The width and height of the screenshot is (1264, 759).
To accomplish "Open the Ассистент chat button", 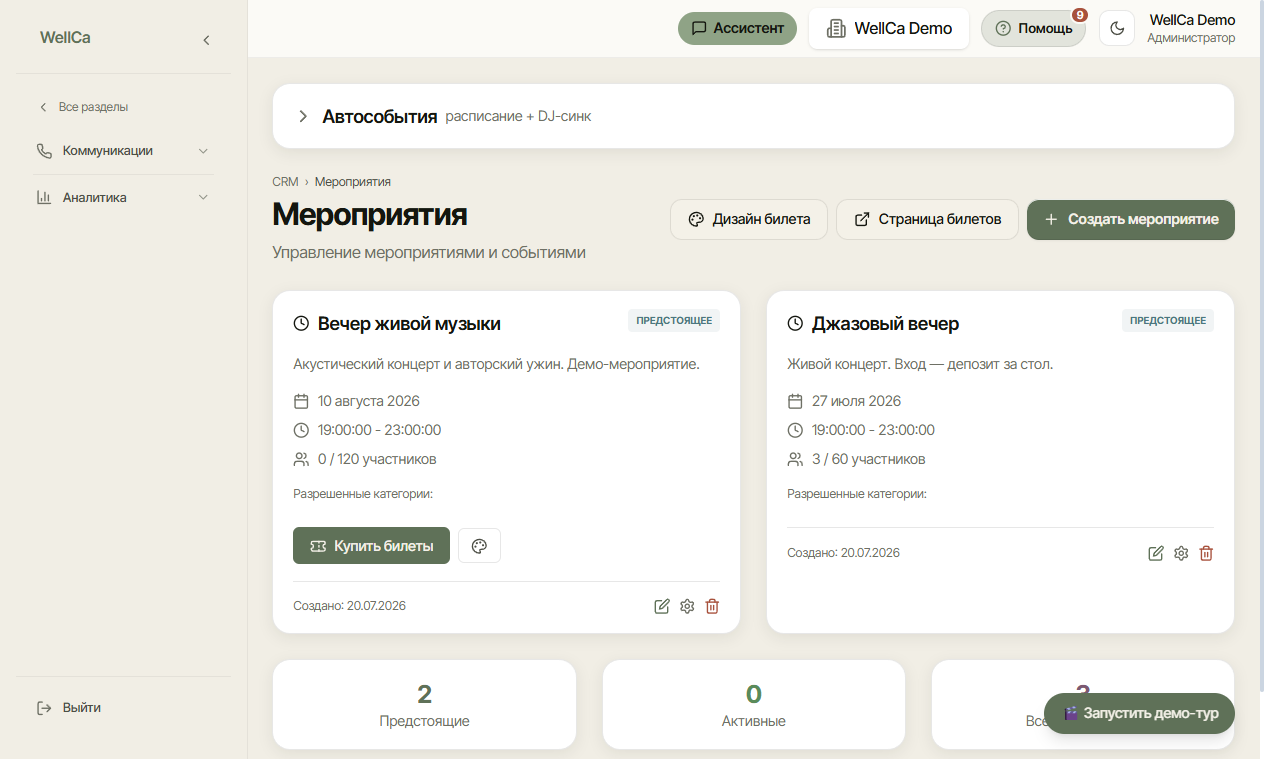I will pos(737,28).
